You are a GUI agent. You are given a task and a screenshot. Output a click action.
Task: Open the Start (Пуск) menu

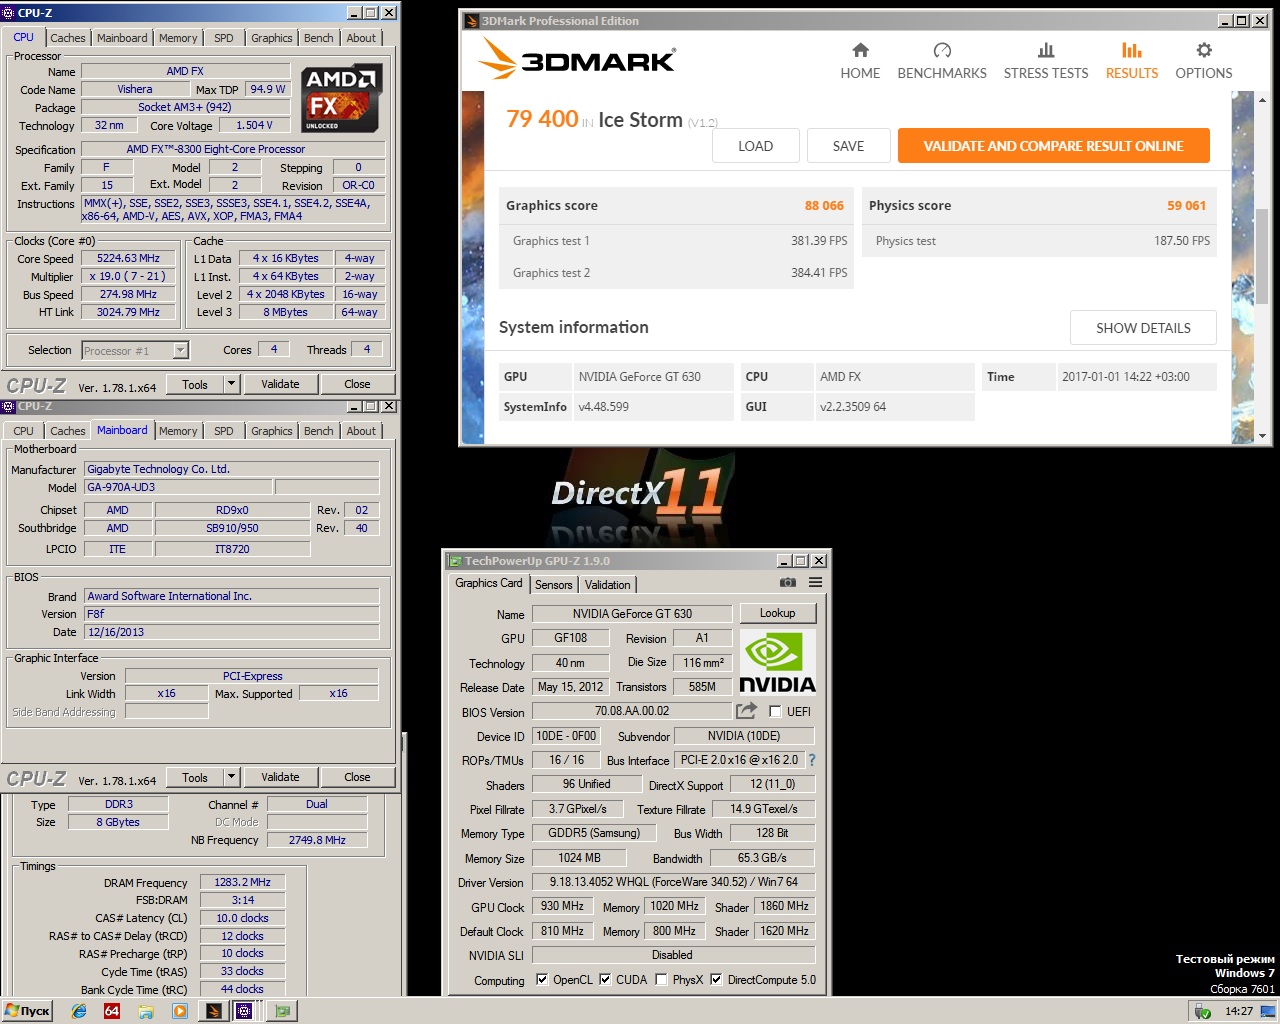click(27, 1011)
